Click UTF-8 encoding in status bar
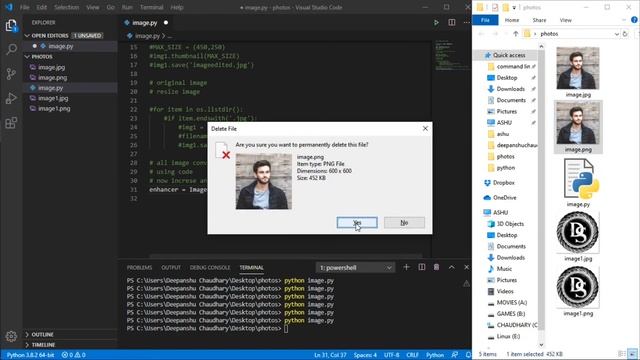The image size is (640, 360). point(391,355)
